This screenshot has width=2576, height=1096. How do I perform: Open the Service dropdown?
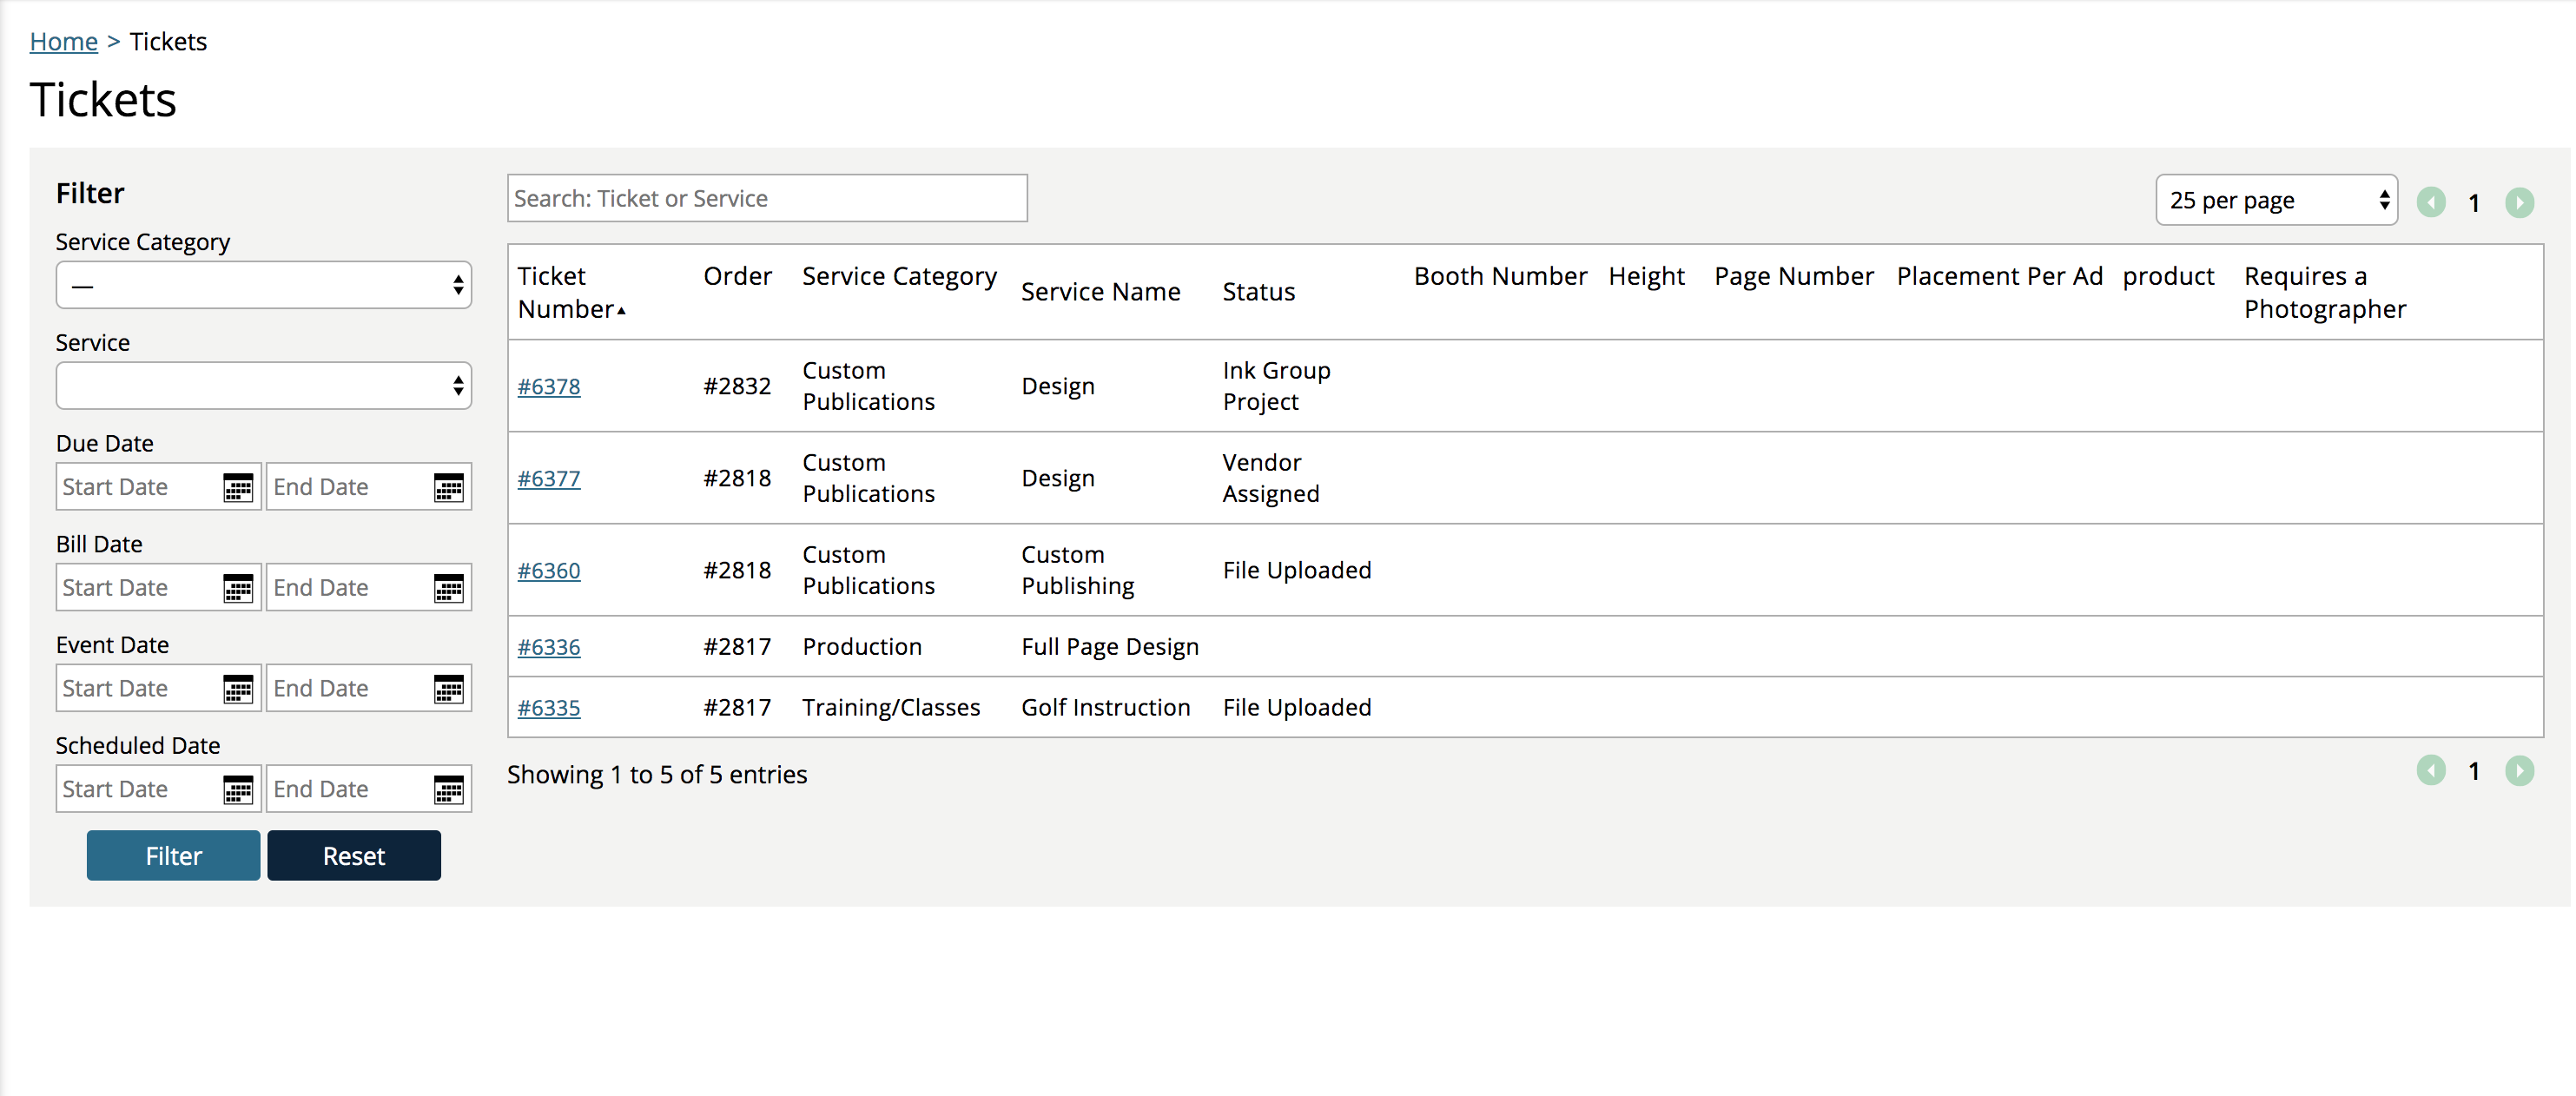pyautogui.click(x=263, y=386)
